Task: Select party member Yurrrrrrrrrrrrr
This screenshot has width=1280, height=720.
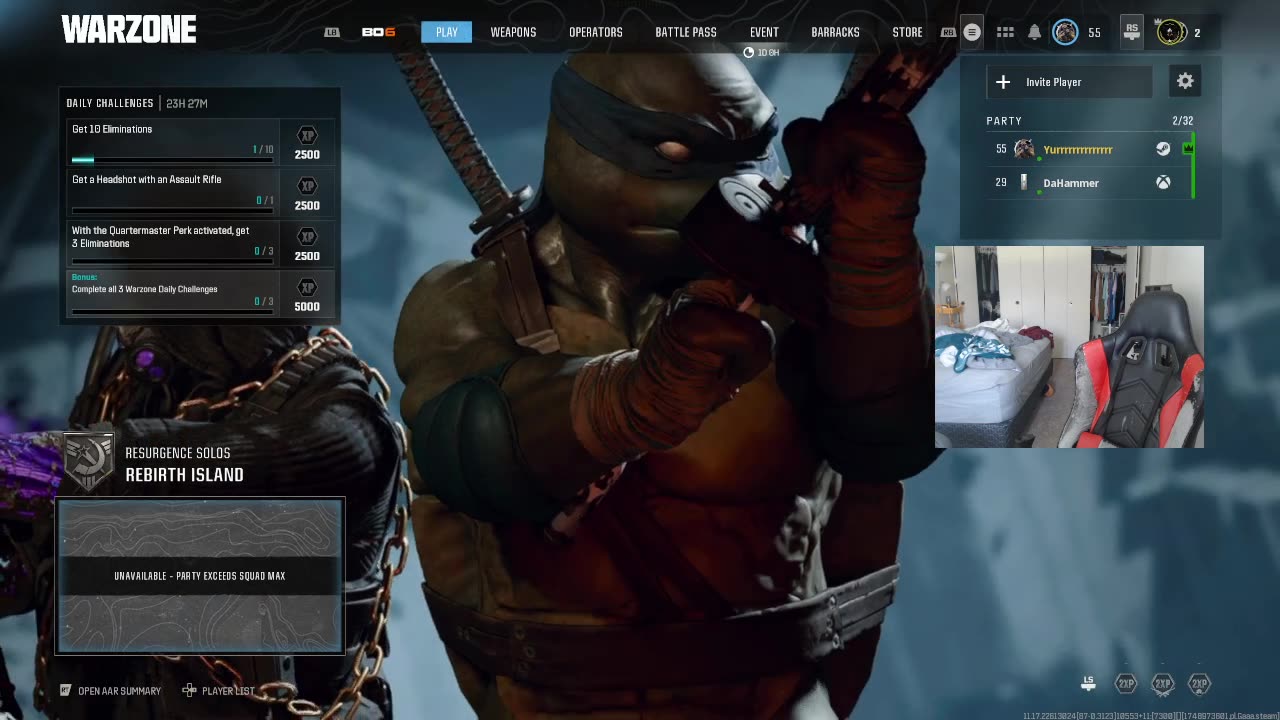Action: point(1089,149)
